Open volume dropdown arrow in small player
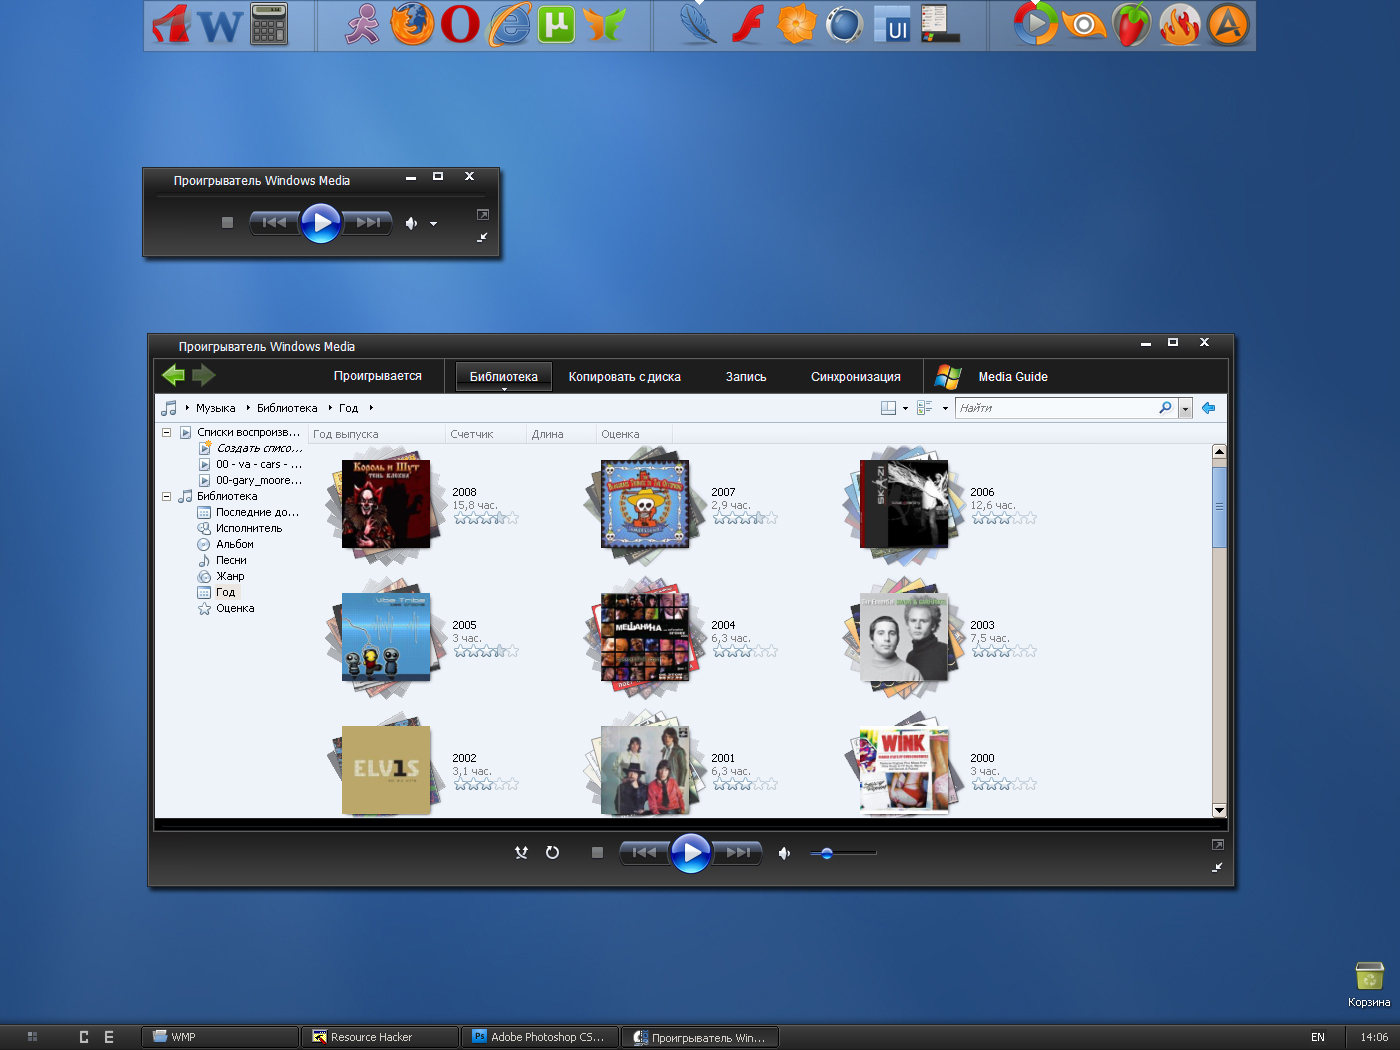Screen dimensions: 1400x1050 coord(433,224)
